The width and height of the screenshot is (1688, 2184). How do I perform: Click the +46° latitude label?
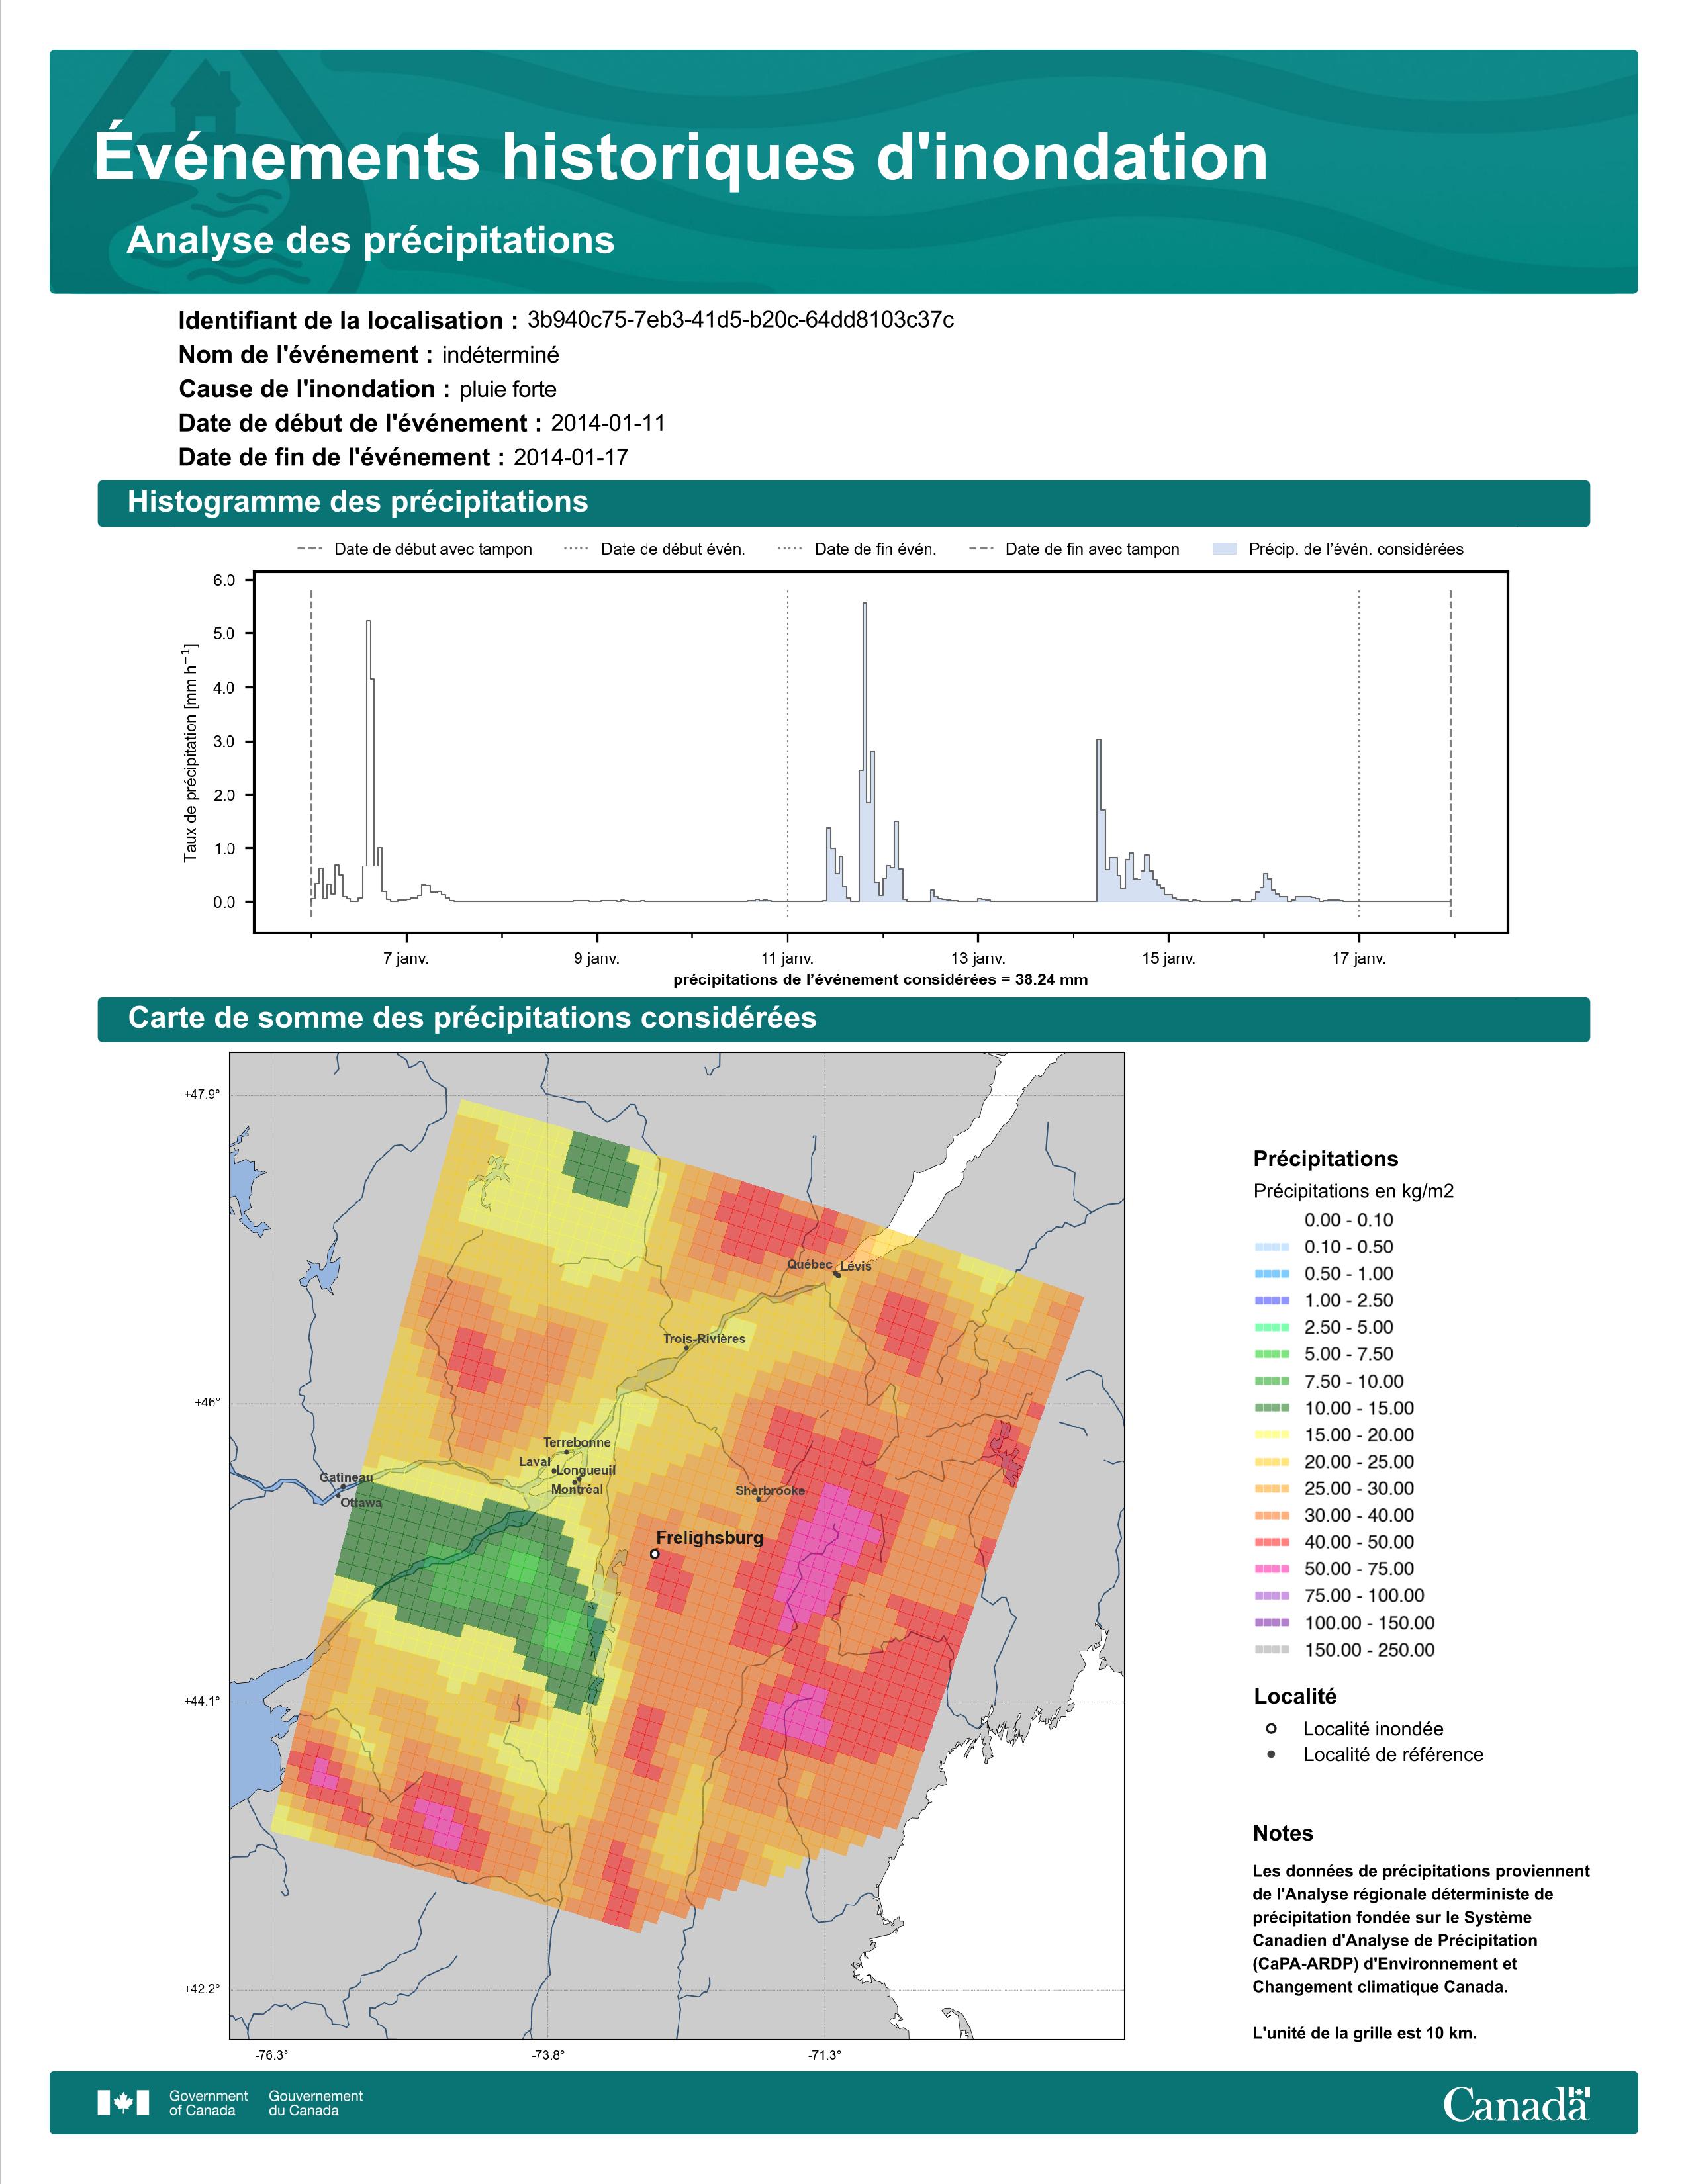tap(207, 1402)
